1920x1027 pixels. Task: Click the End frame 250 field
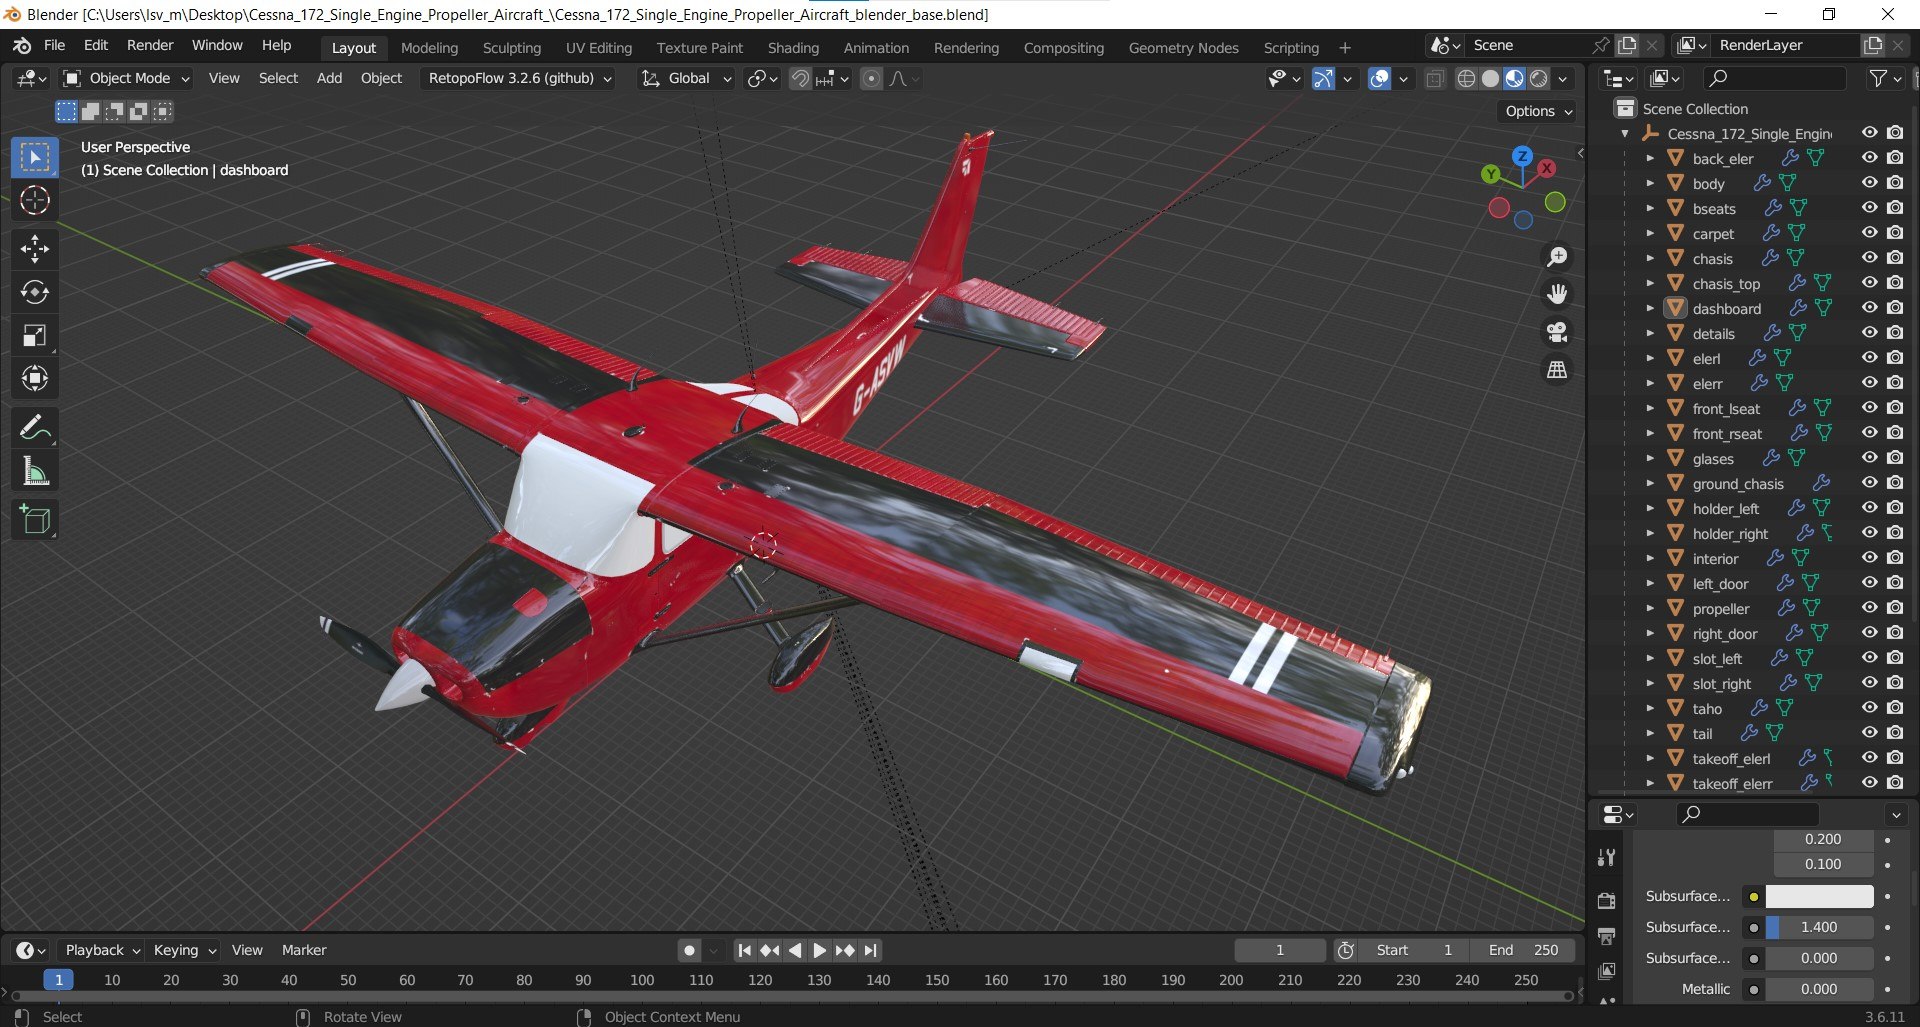pos(1523,951)
